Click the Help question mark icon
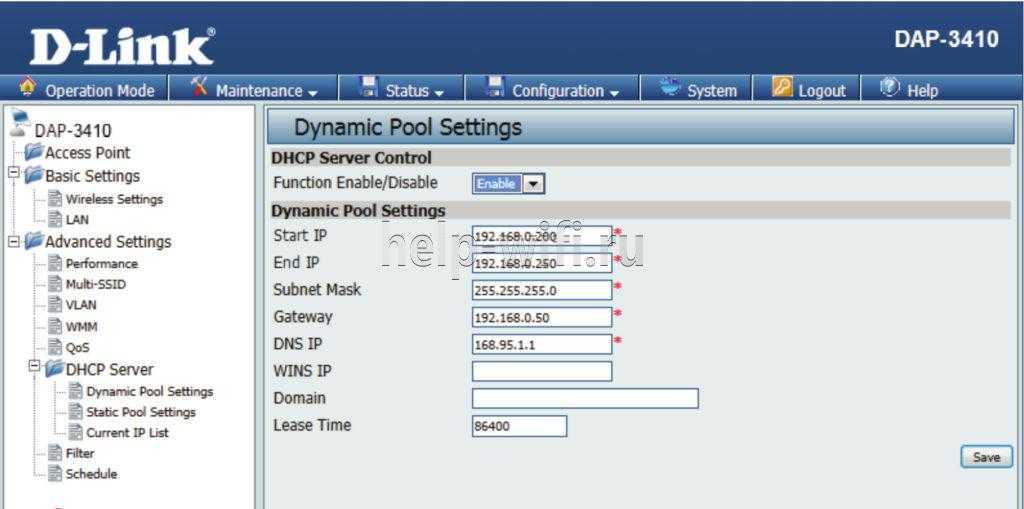1024x509 pixels. (890, 89)
